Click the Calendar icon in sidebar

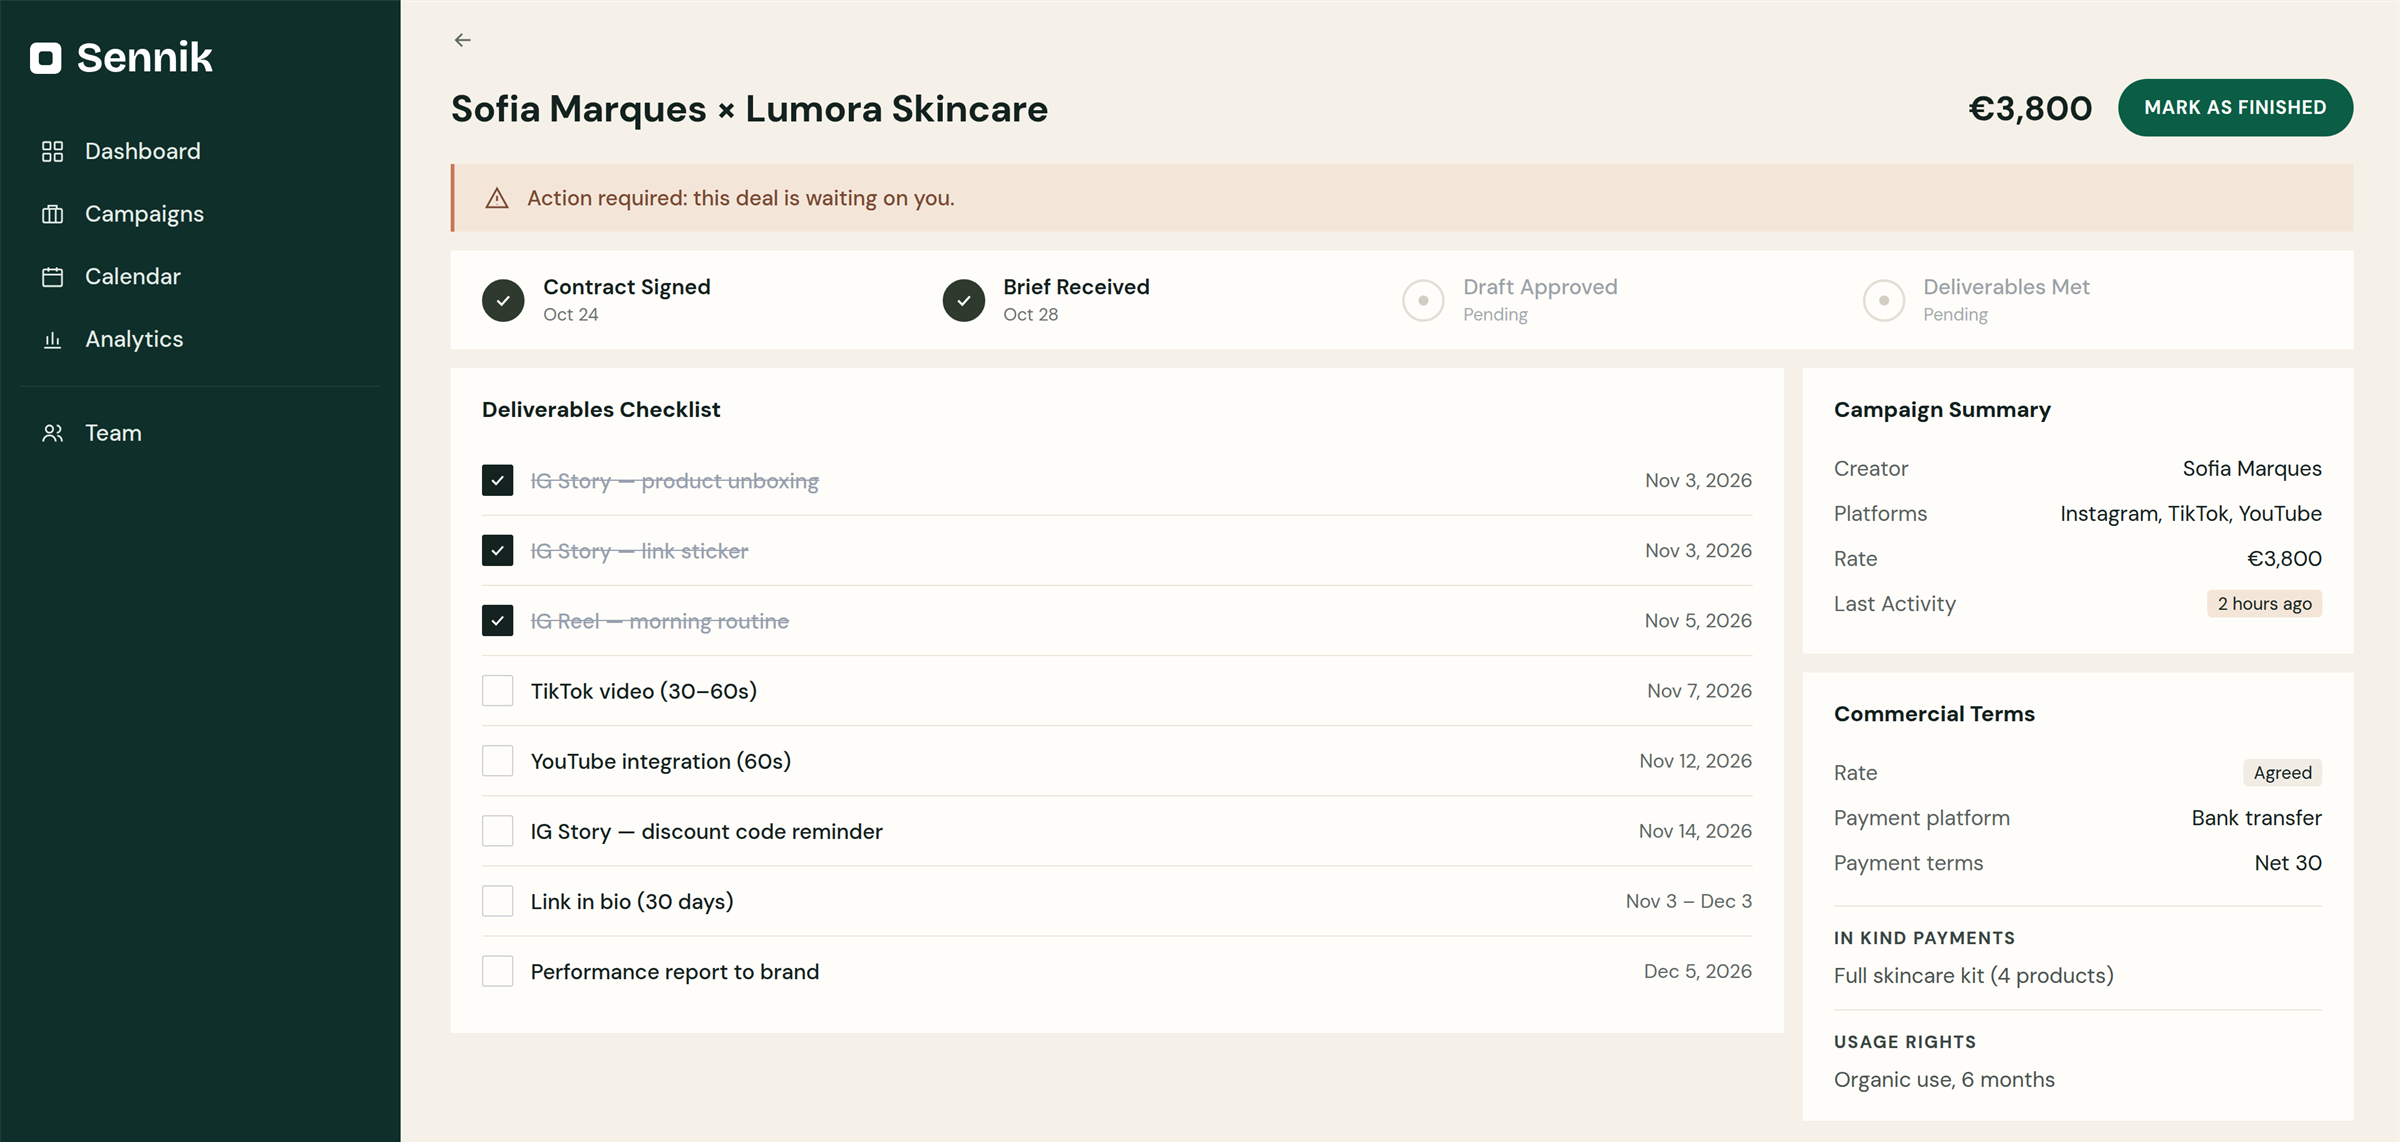[53, 277]
